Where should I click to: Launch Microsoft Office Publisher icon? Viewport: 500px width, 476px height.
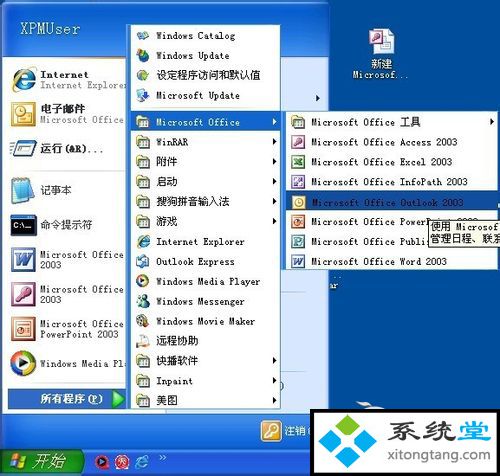pos(298,241)
